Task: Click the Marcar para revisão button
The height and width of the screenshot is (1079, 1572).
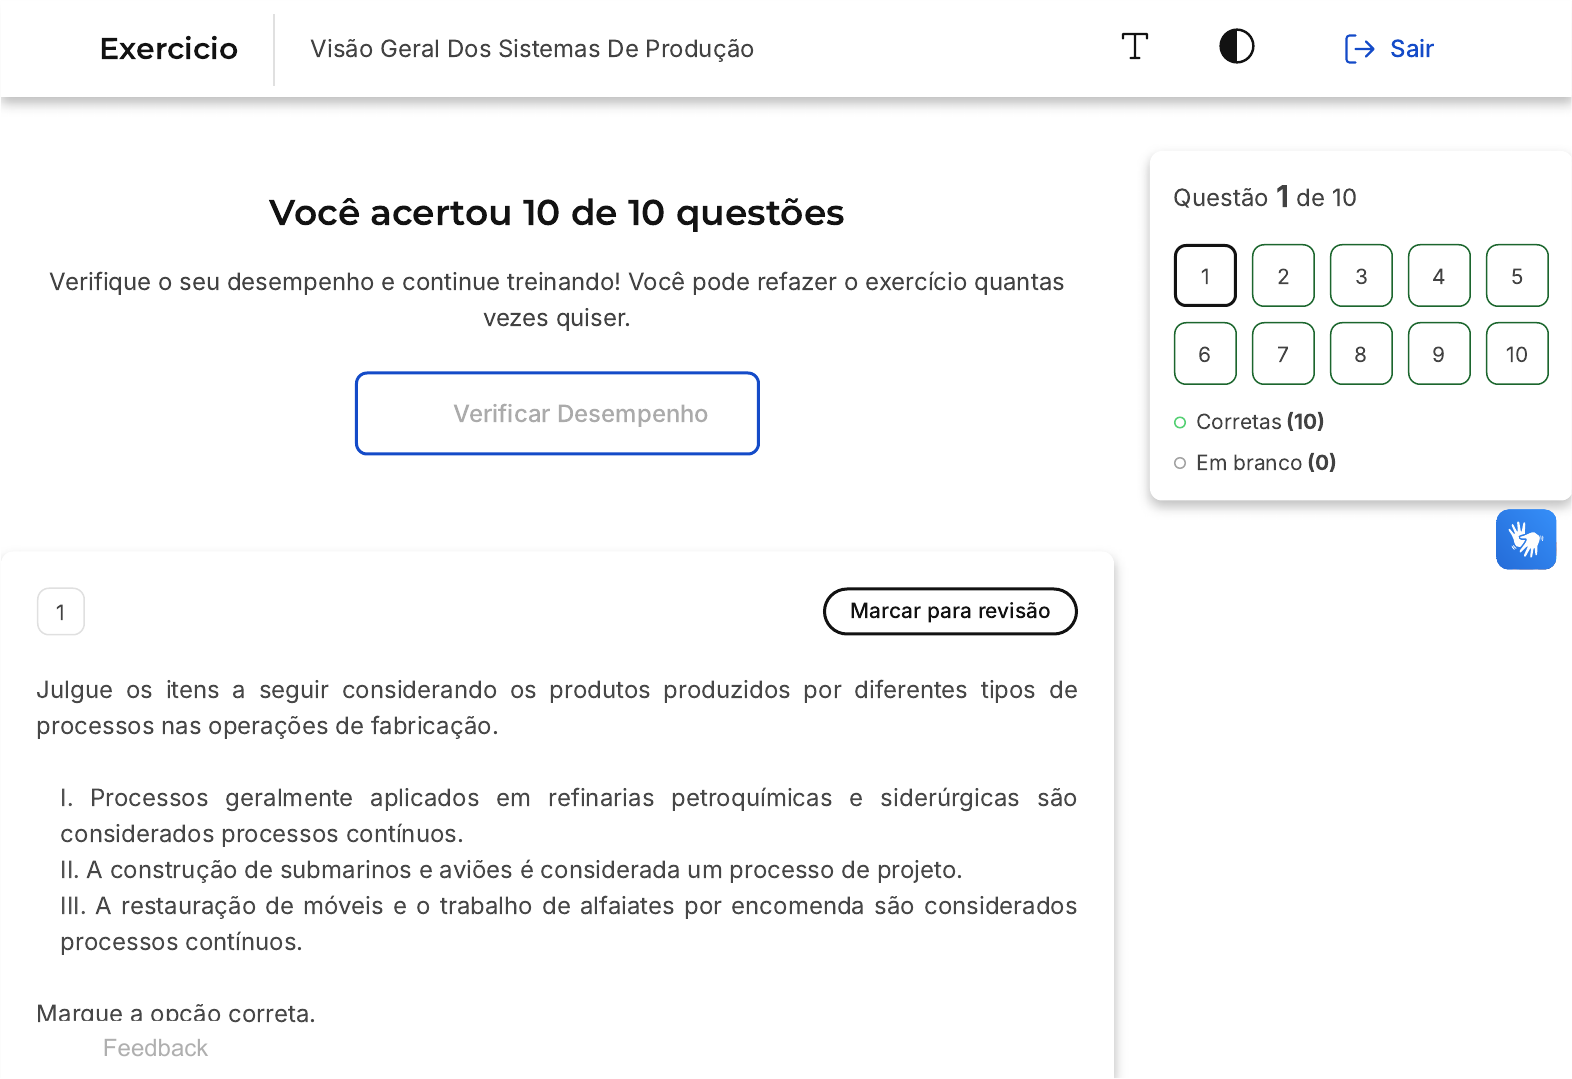Action: point(949,611)
